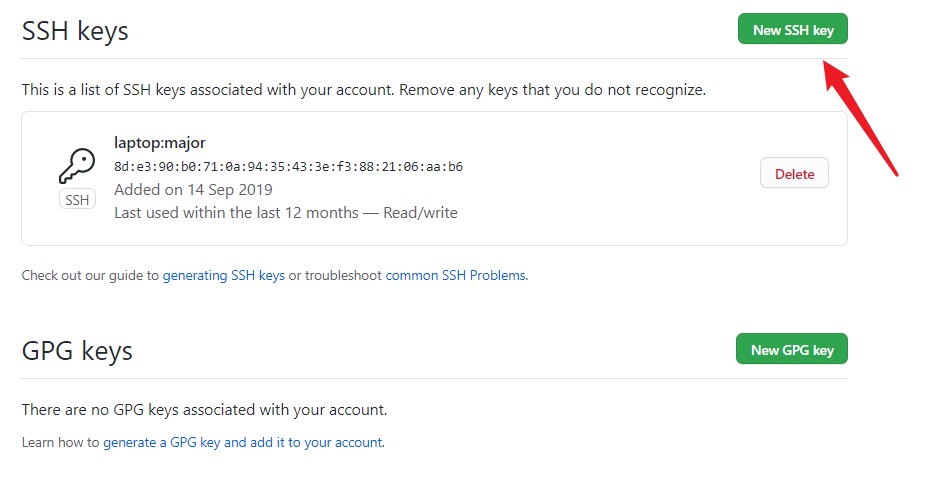This screenshot has height=488, width=949.
Task: Click the SSH keys section heading
Action: [75, 31]
